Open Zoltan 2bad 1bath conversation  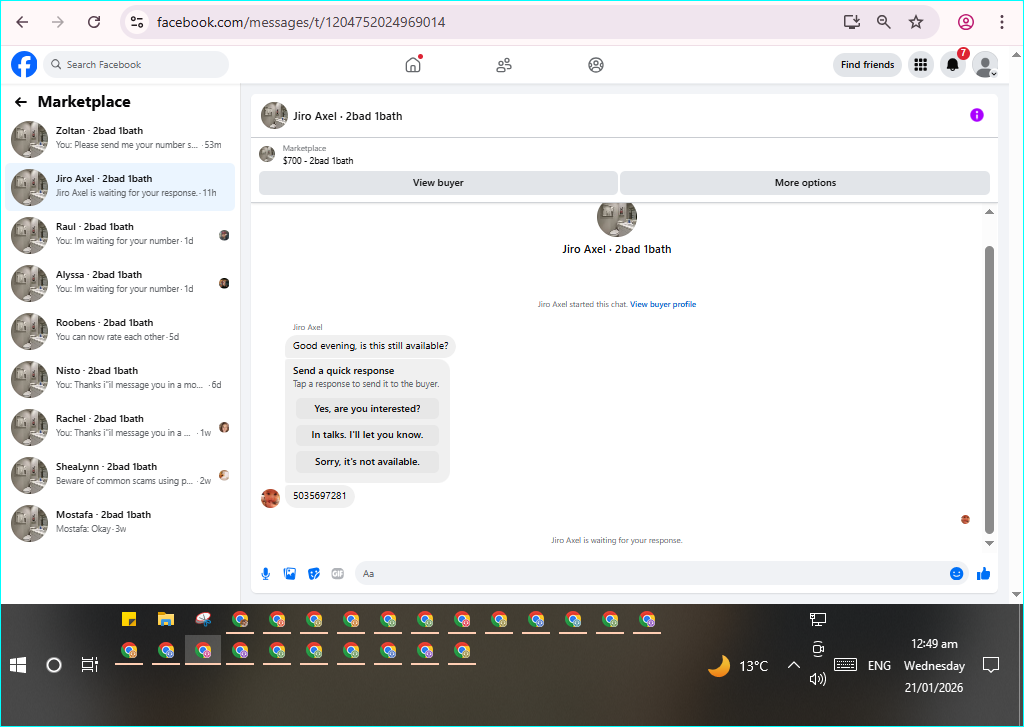click(120, 138)
